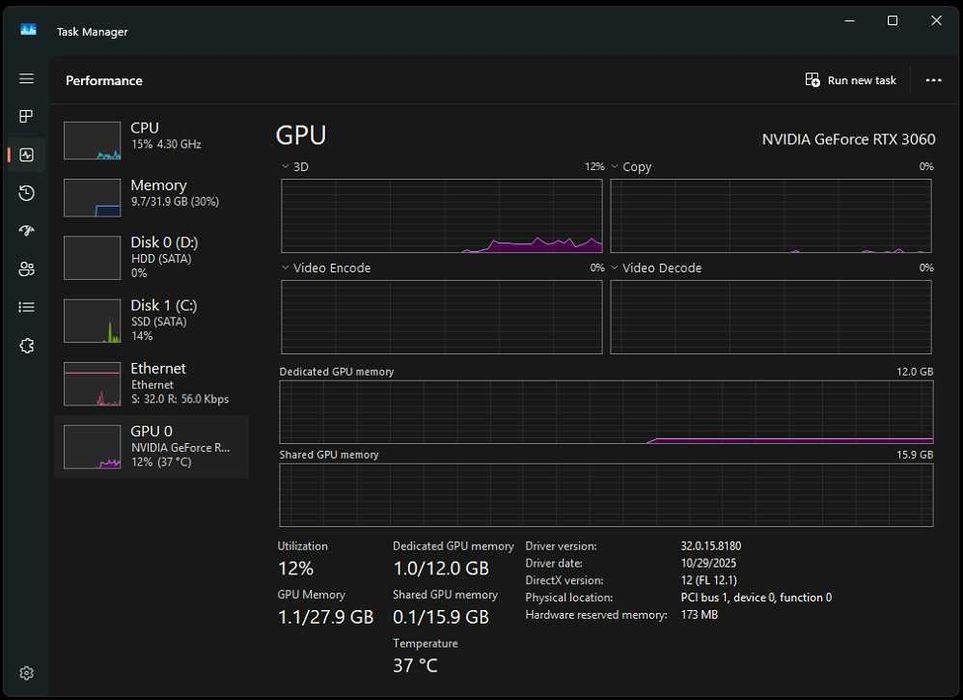Select the Ethernet mini graph thumbnail
This screenshot has height=700, width=963.
(x=92, y=384)
